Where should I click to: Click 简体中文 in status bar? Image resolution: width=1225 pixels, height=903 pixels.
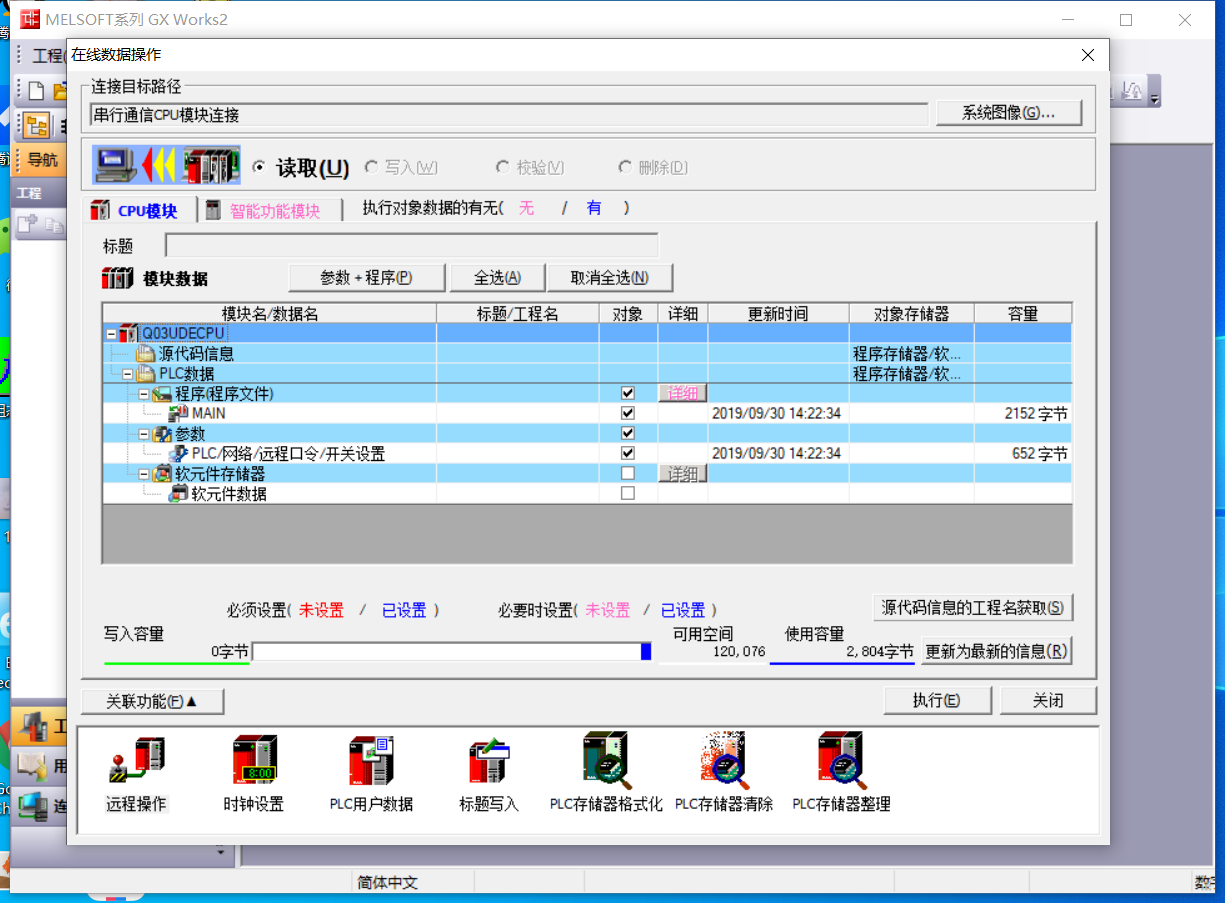click(x=388, y=883)
